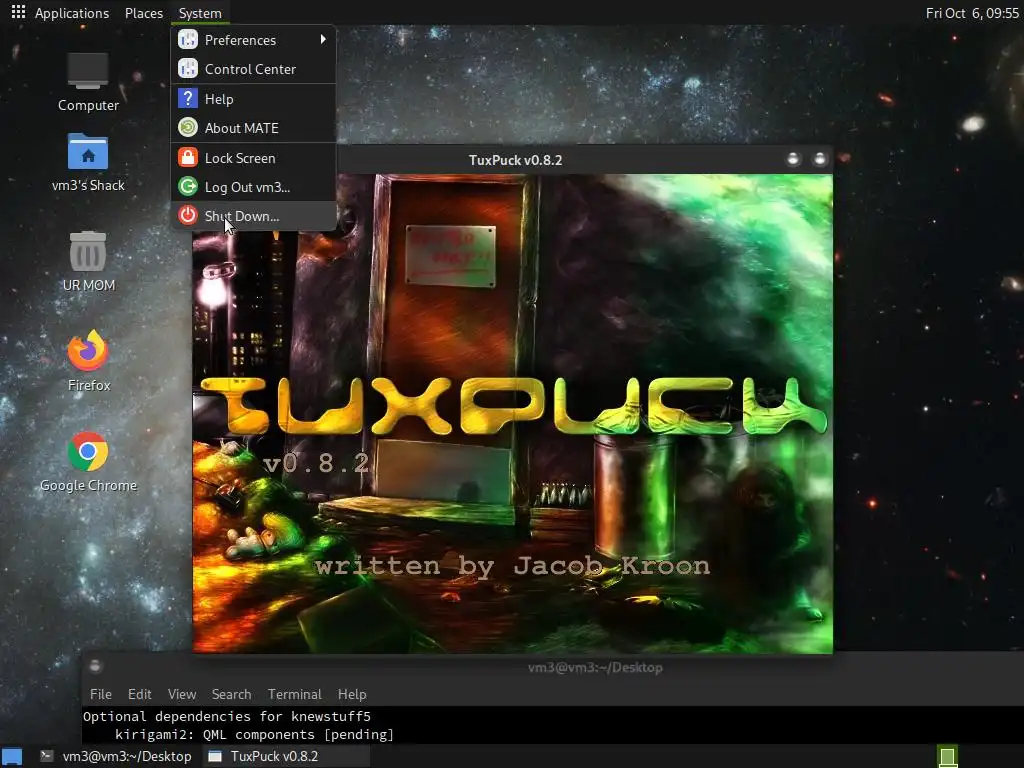
Task: Click the TuxPuck v0.8.2 window title bar
Action: (515, 160)
